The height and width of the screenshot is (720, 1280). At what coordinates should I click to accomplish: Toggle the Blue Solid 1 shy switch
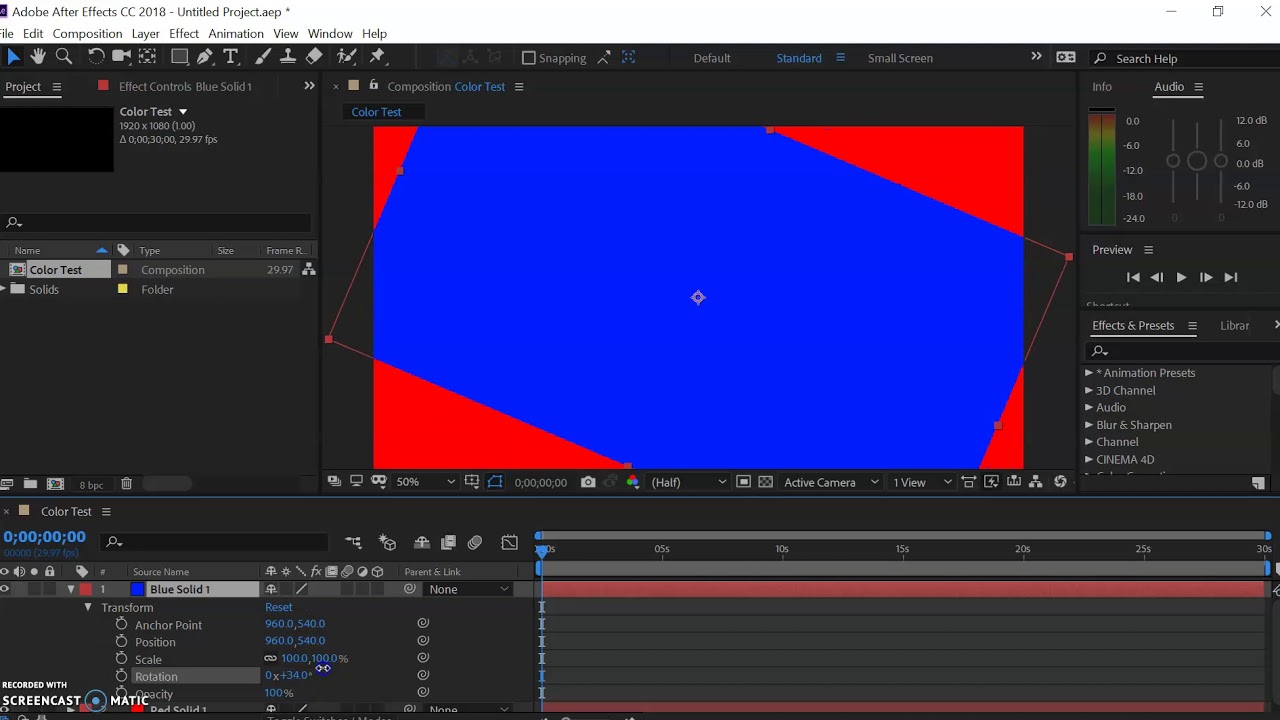click(x=270, y=589)
